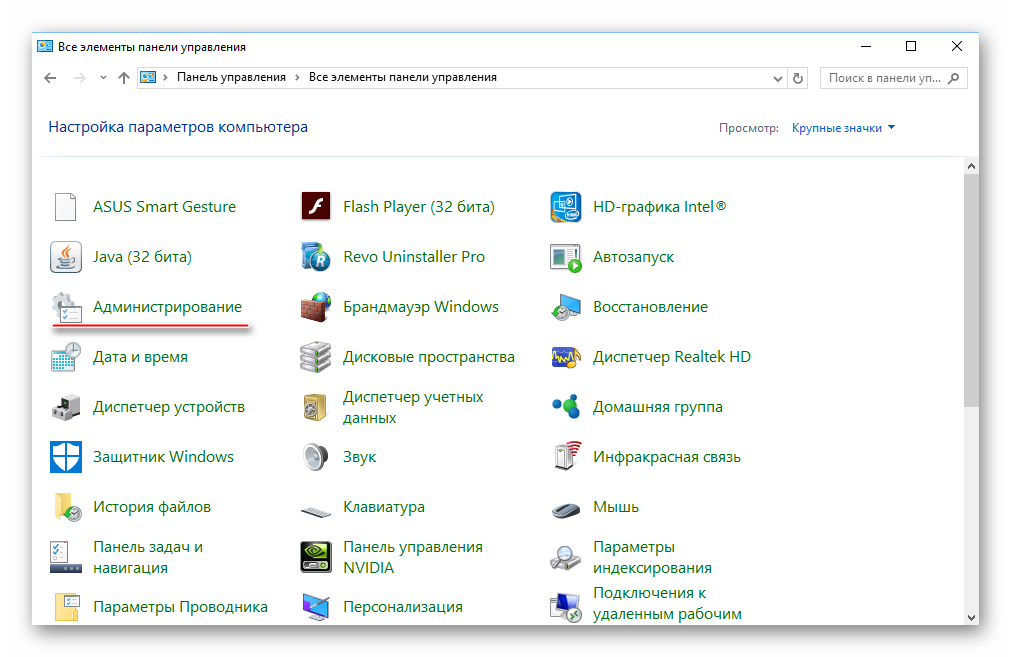Open the Администрирование link

pyautogui.click(x=167, y=307)
